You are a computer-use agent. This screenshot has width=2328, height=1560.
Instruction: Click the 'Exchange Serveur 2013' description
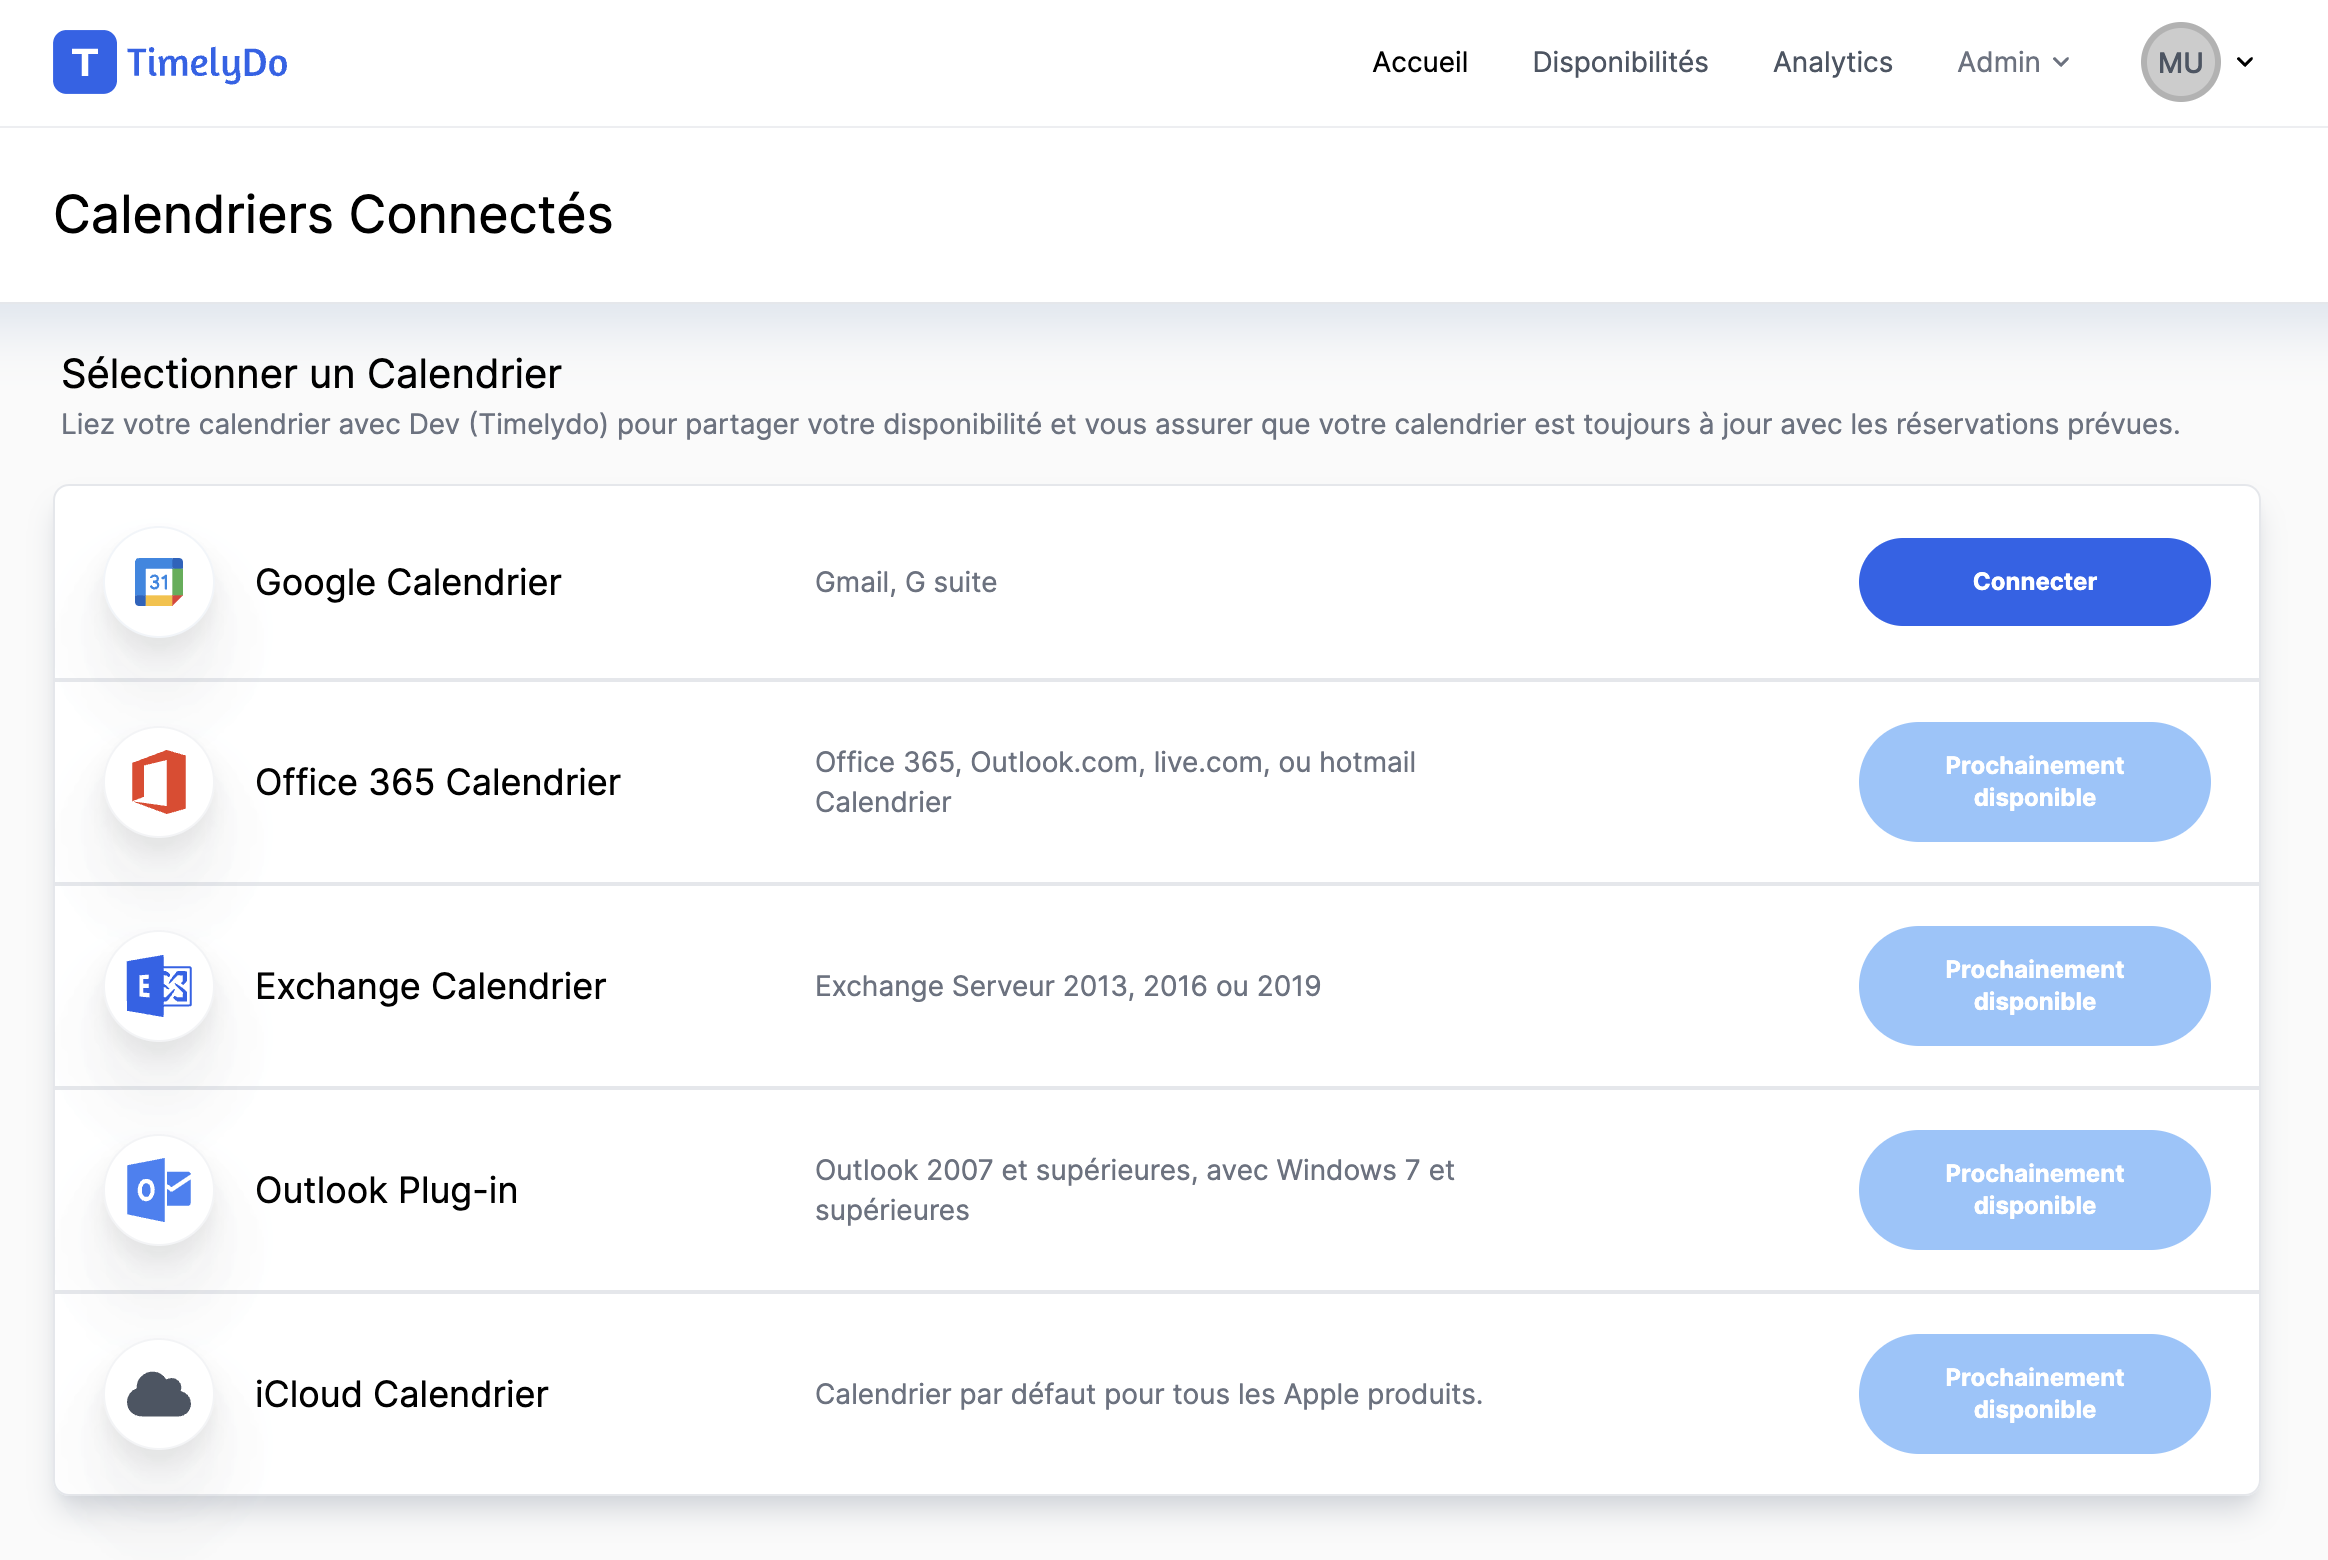(x=1068, y=986)
